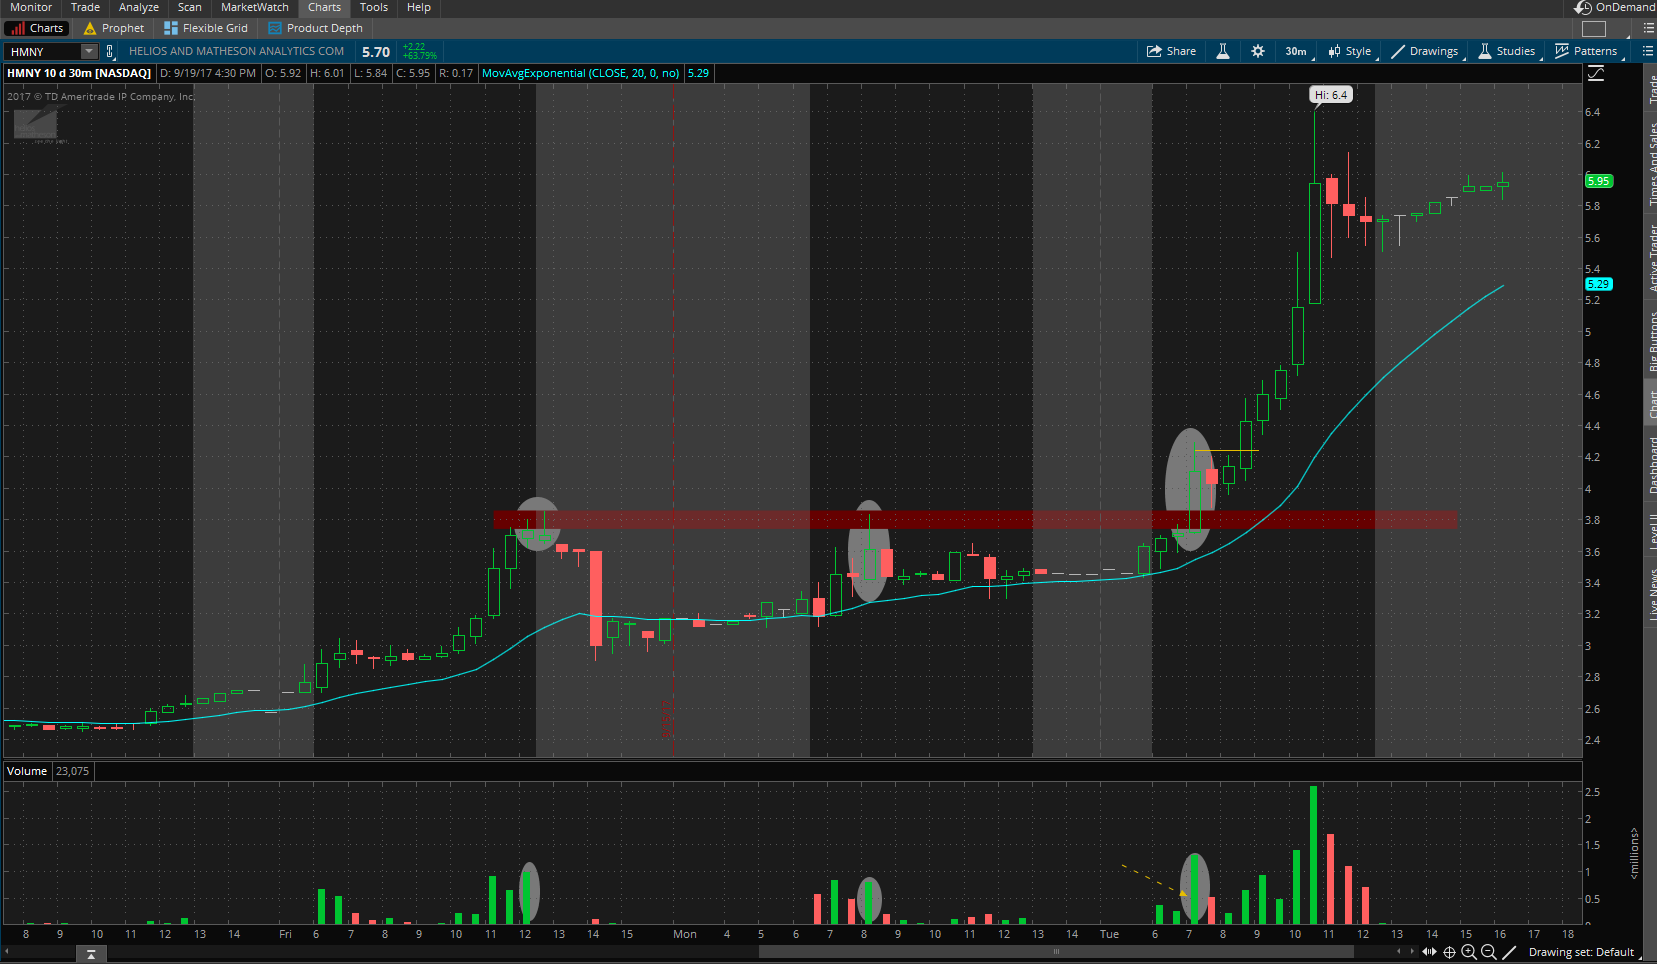Screen dimensions: 1657x964
Task: Select the Chart sidebar tab
Action: click(1652, 404)
